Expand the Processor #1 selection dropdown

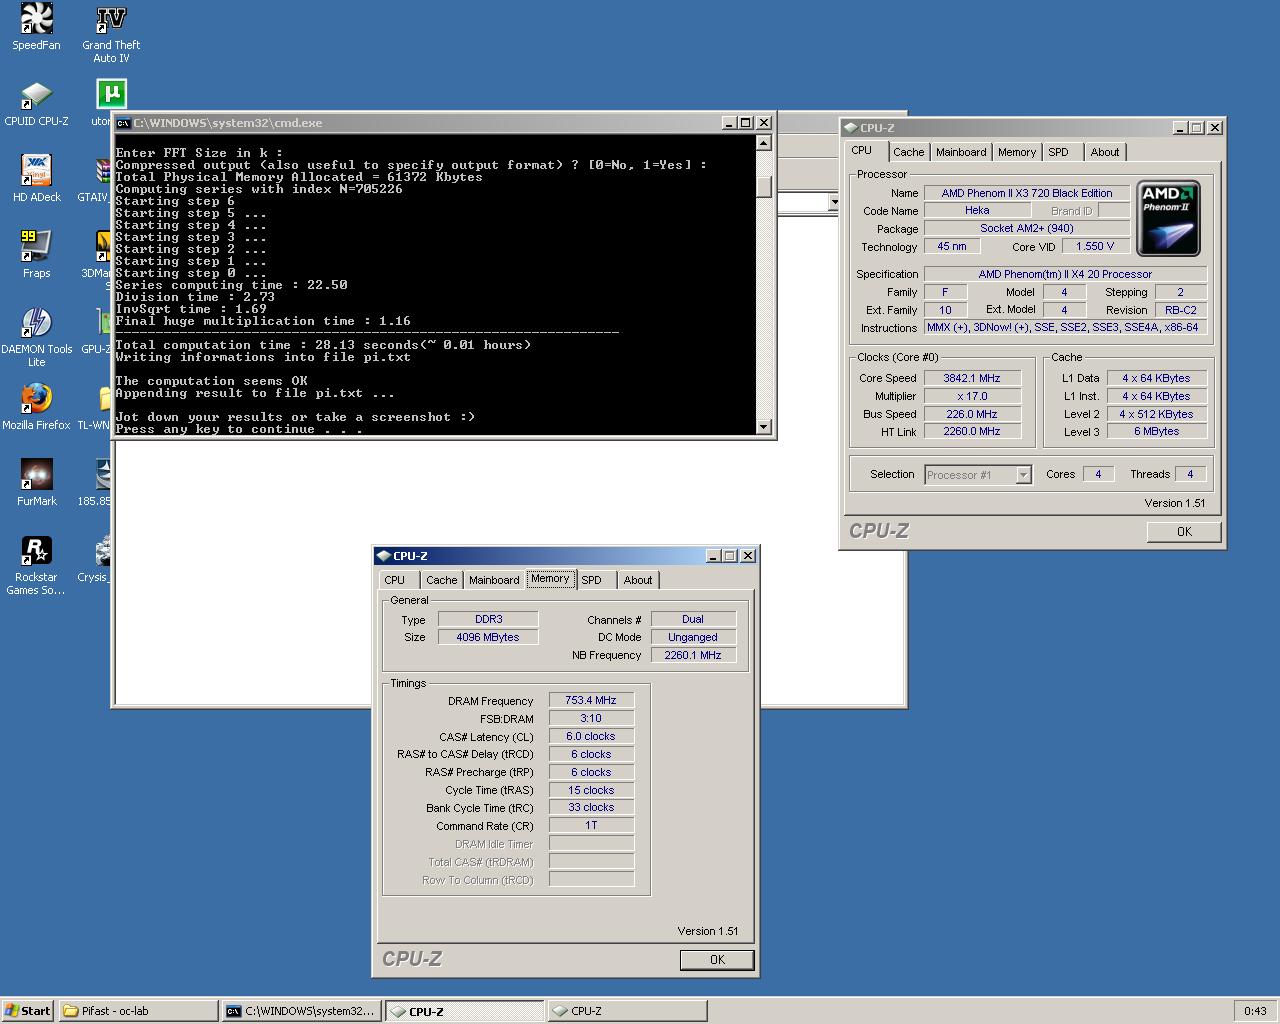point(1023,475)
